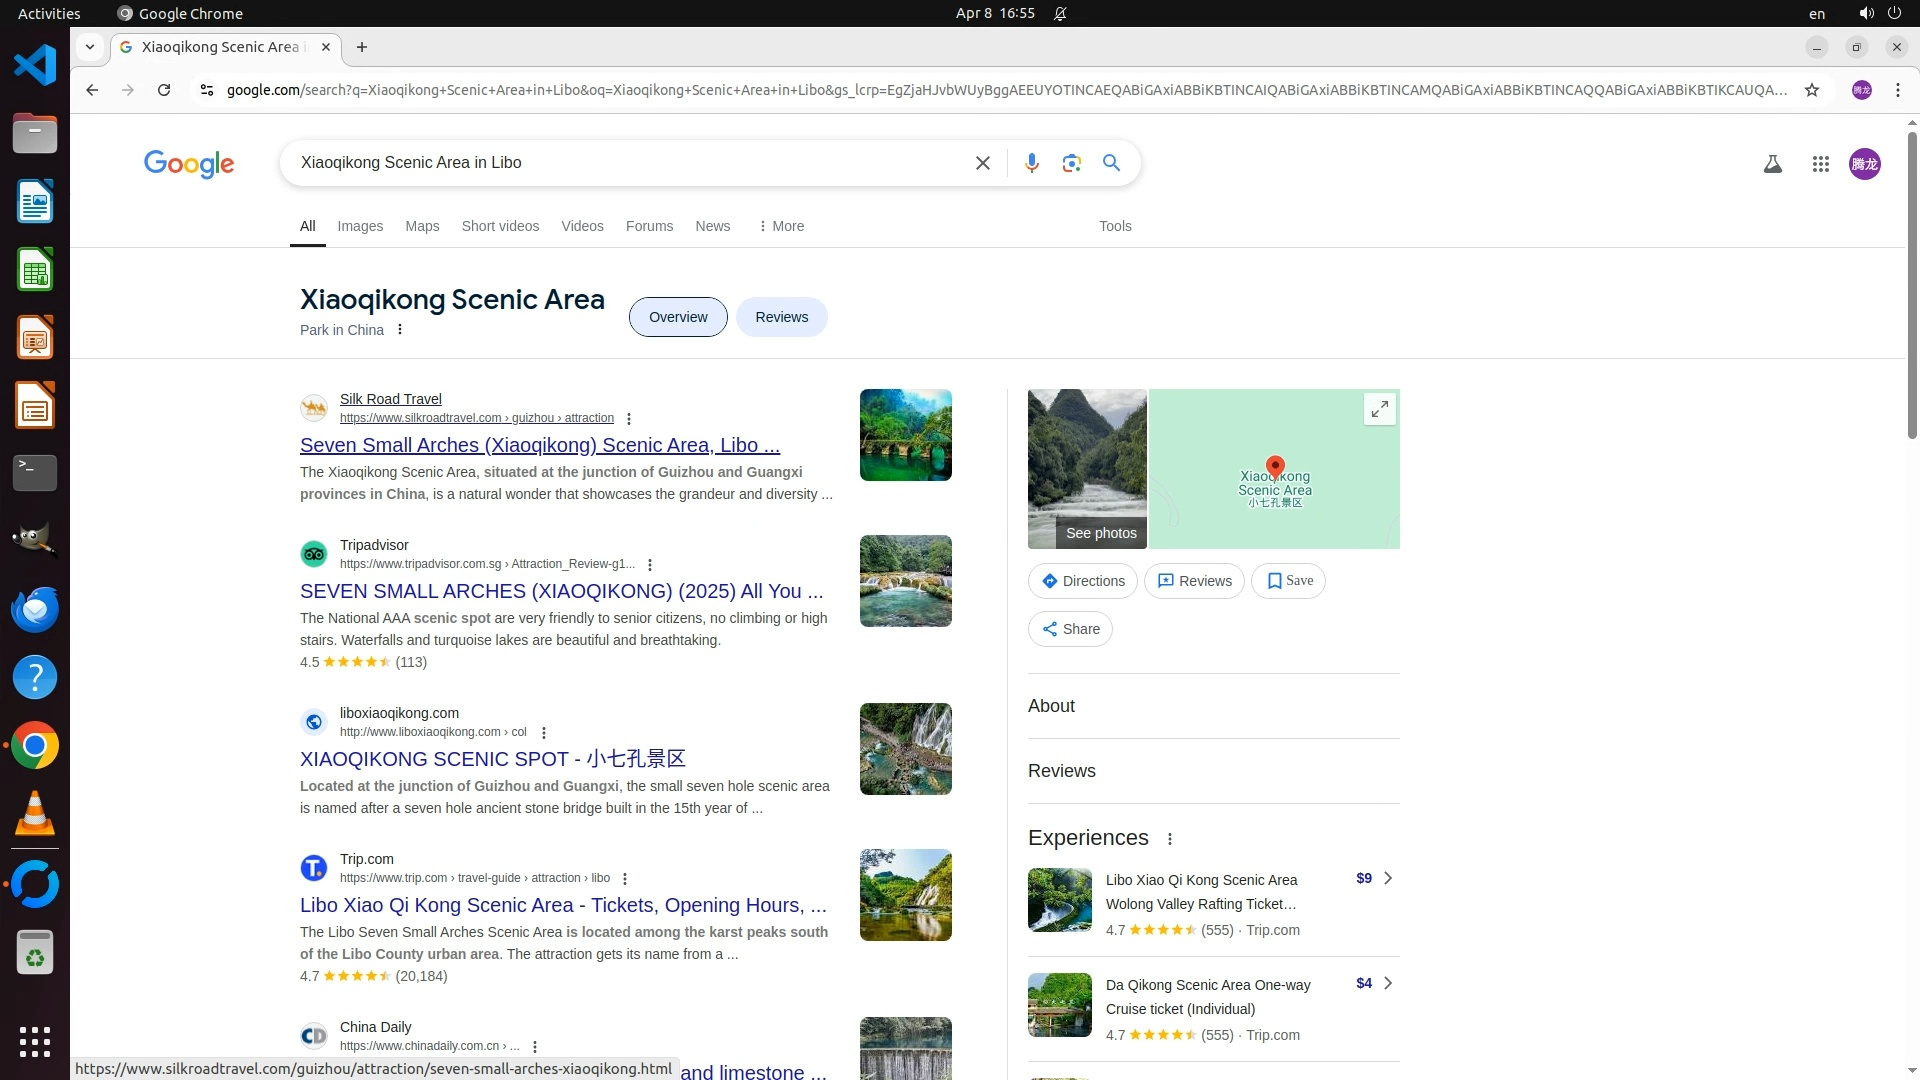Open Google Lens image search
1920x1080 pixels.
(x=1071, y=163)
